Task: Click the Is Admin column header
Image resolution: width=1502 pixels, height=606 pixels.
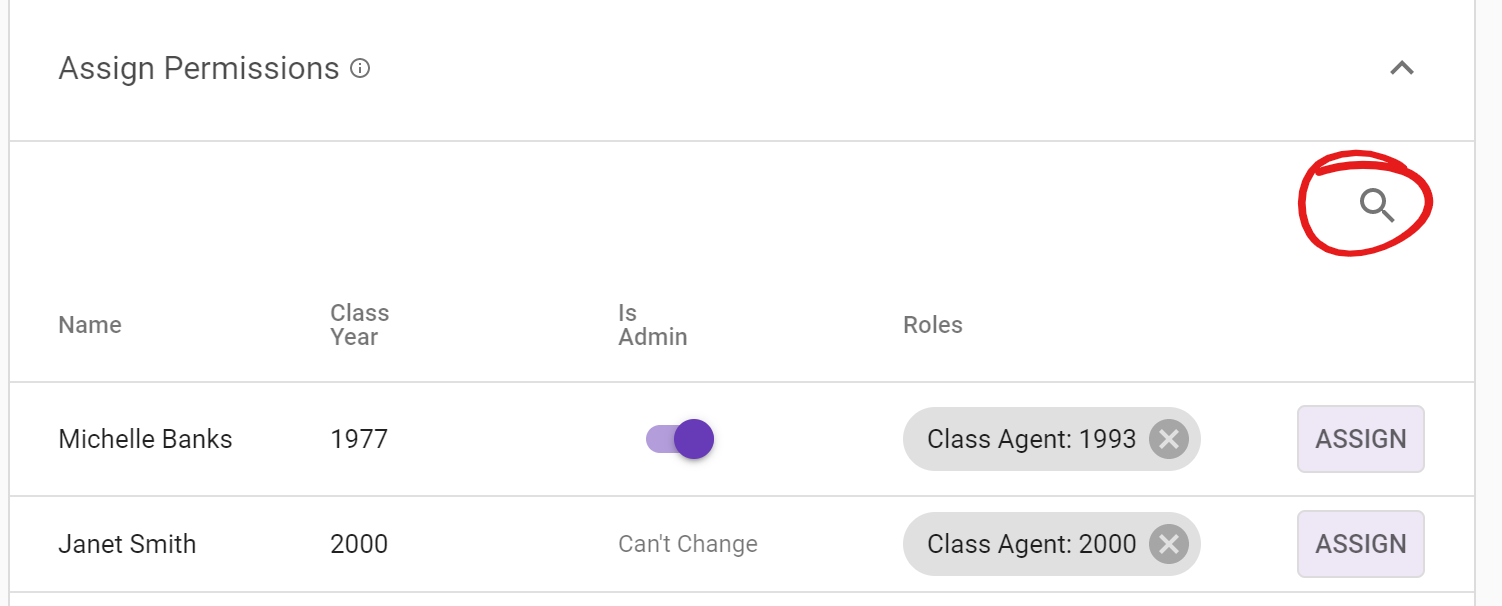Action: click(x=652, y=325)
